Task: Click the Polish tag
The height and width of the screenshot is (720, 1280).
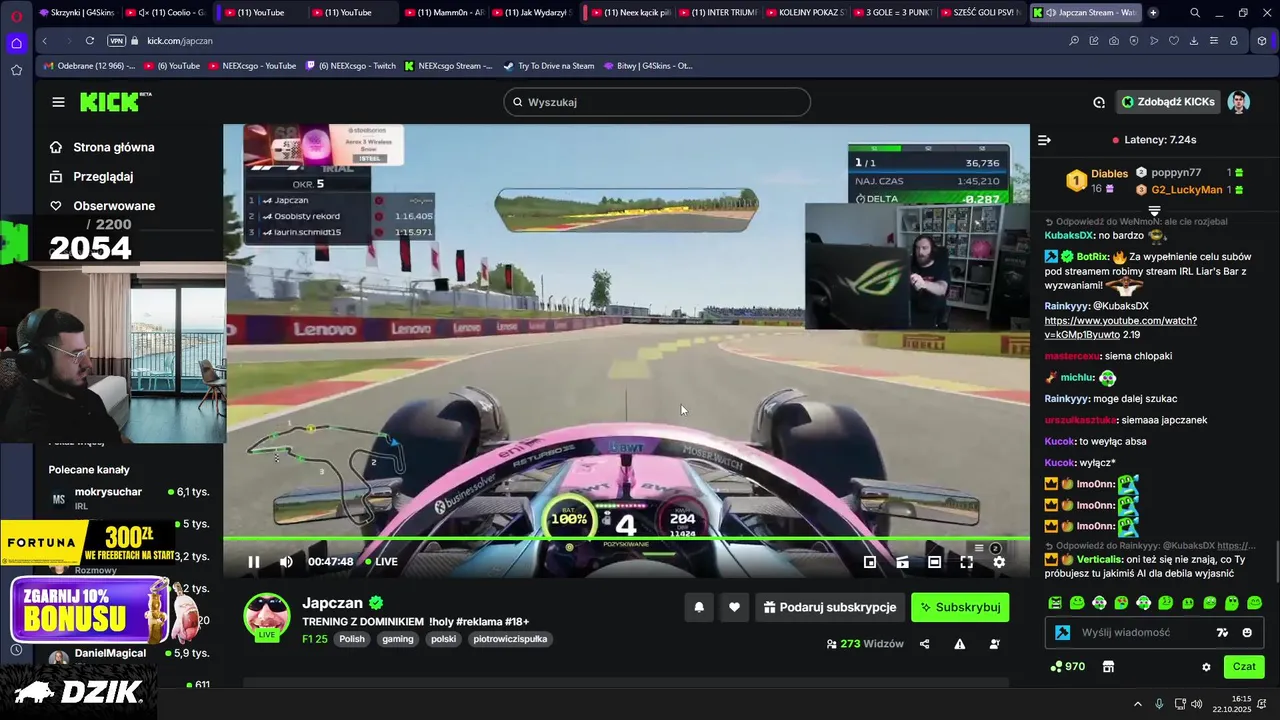Action: pyautogui.click(x=352, y=639)
